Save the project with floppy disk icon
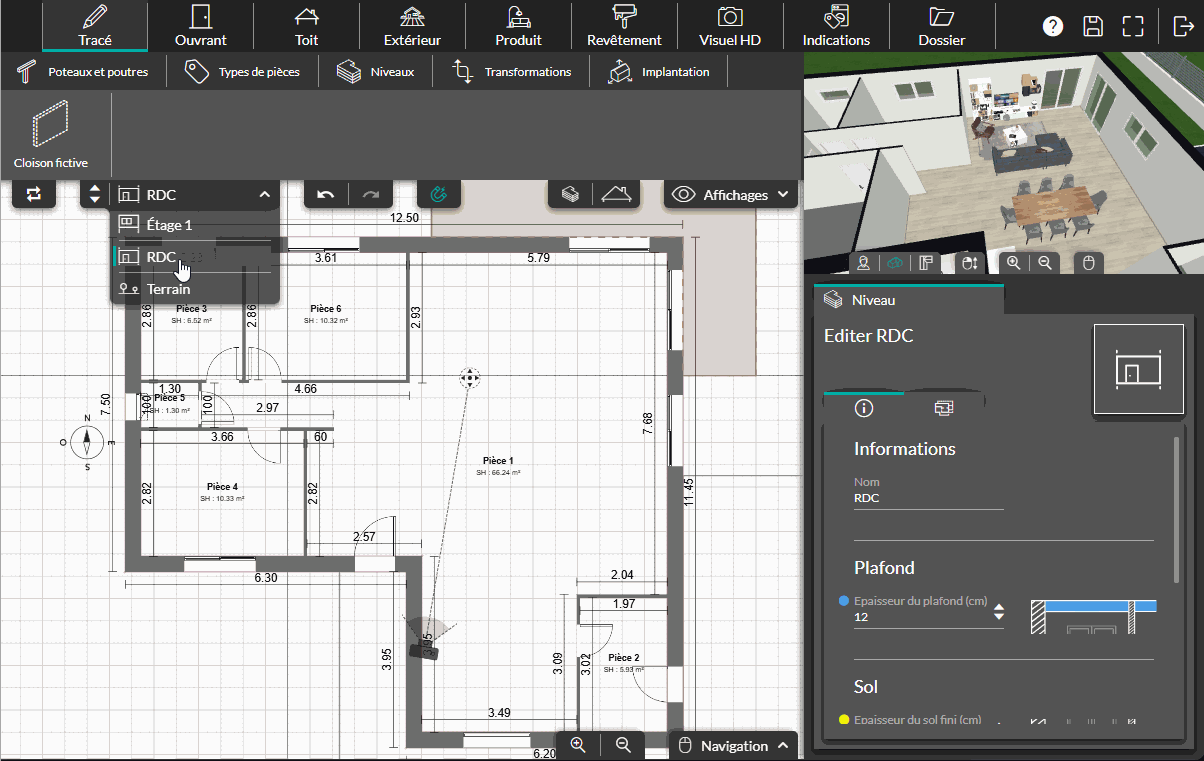Screen dimensions: 1204x761 (x=1093, y=26)
